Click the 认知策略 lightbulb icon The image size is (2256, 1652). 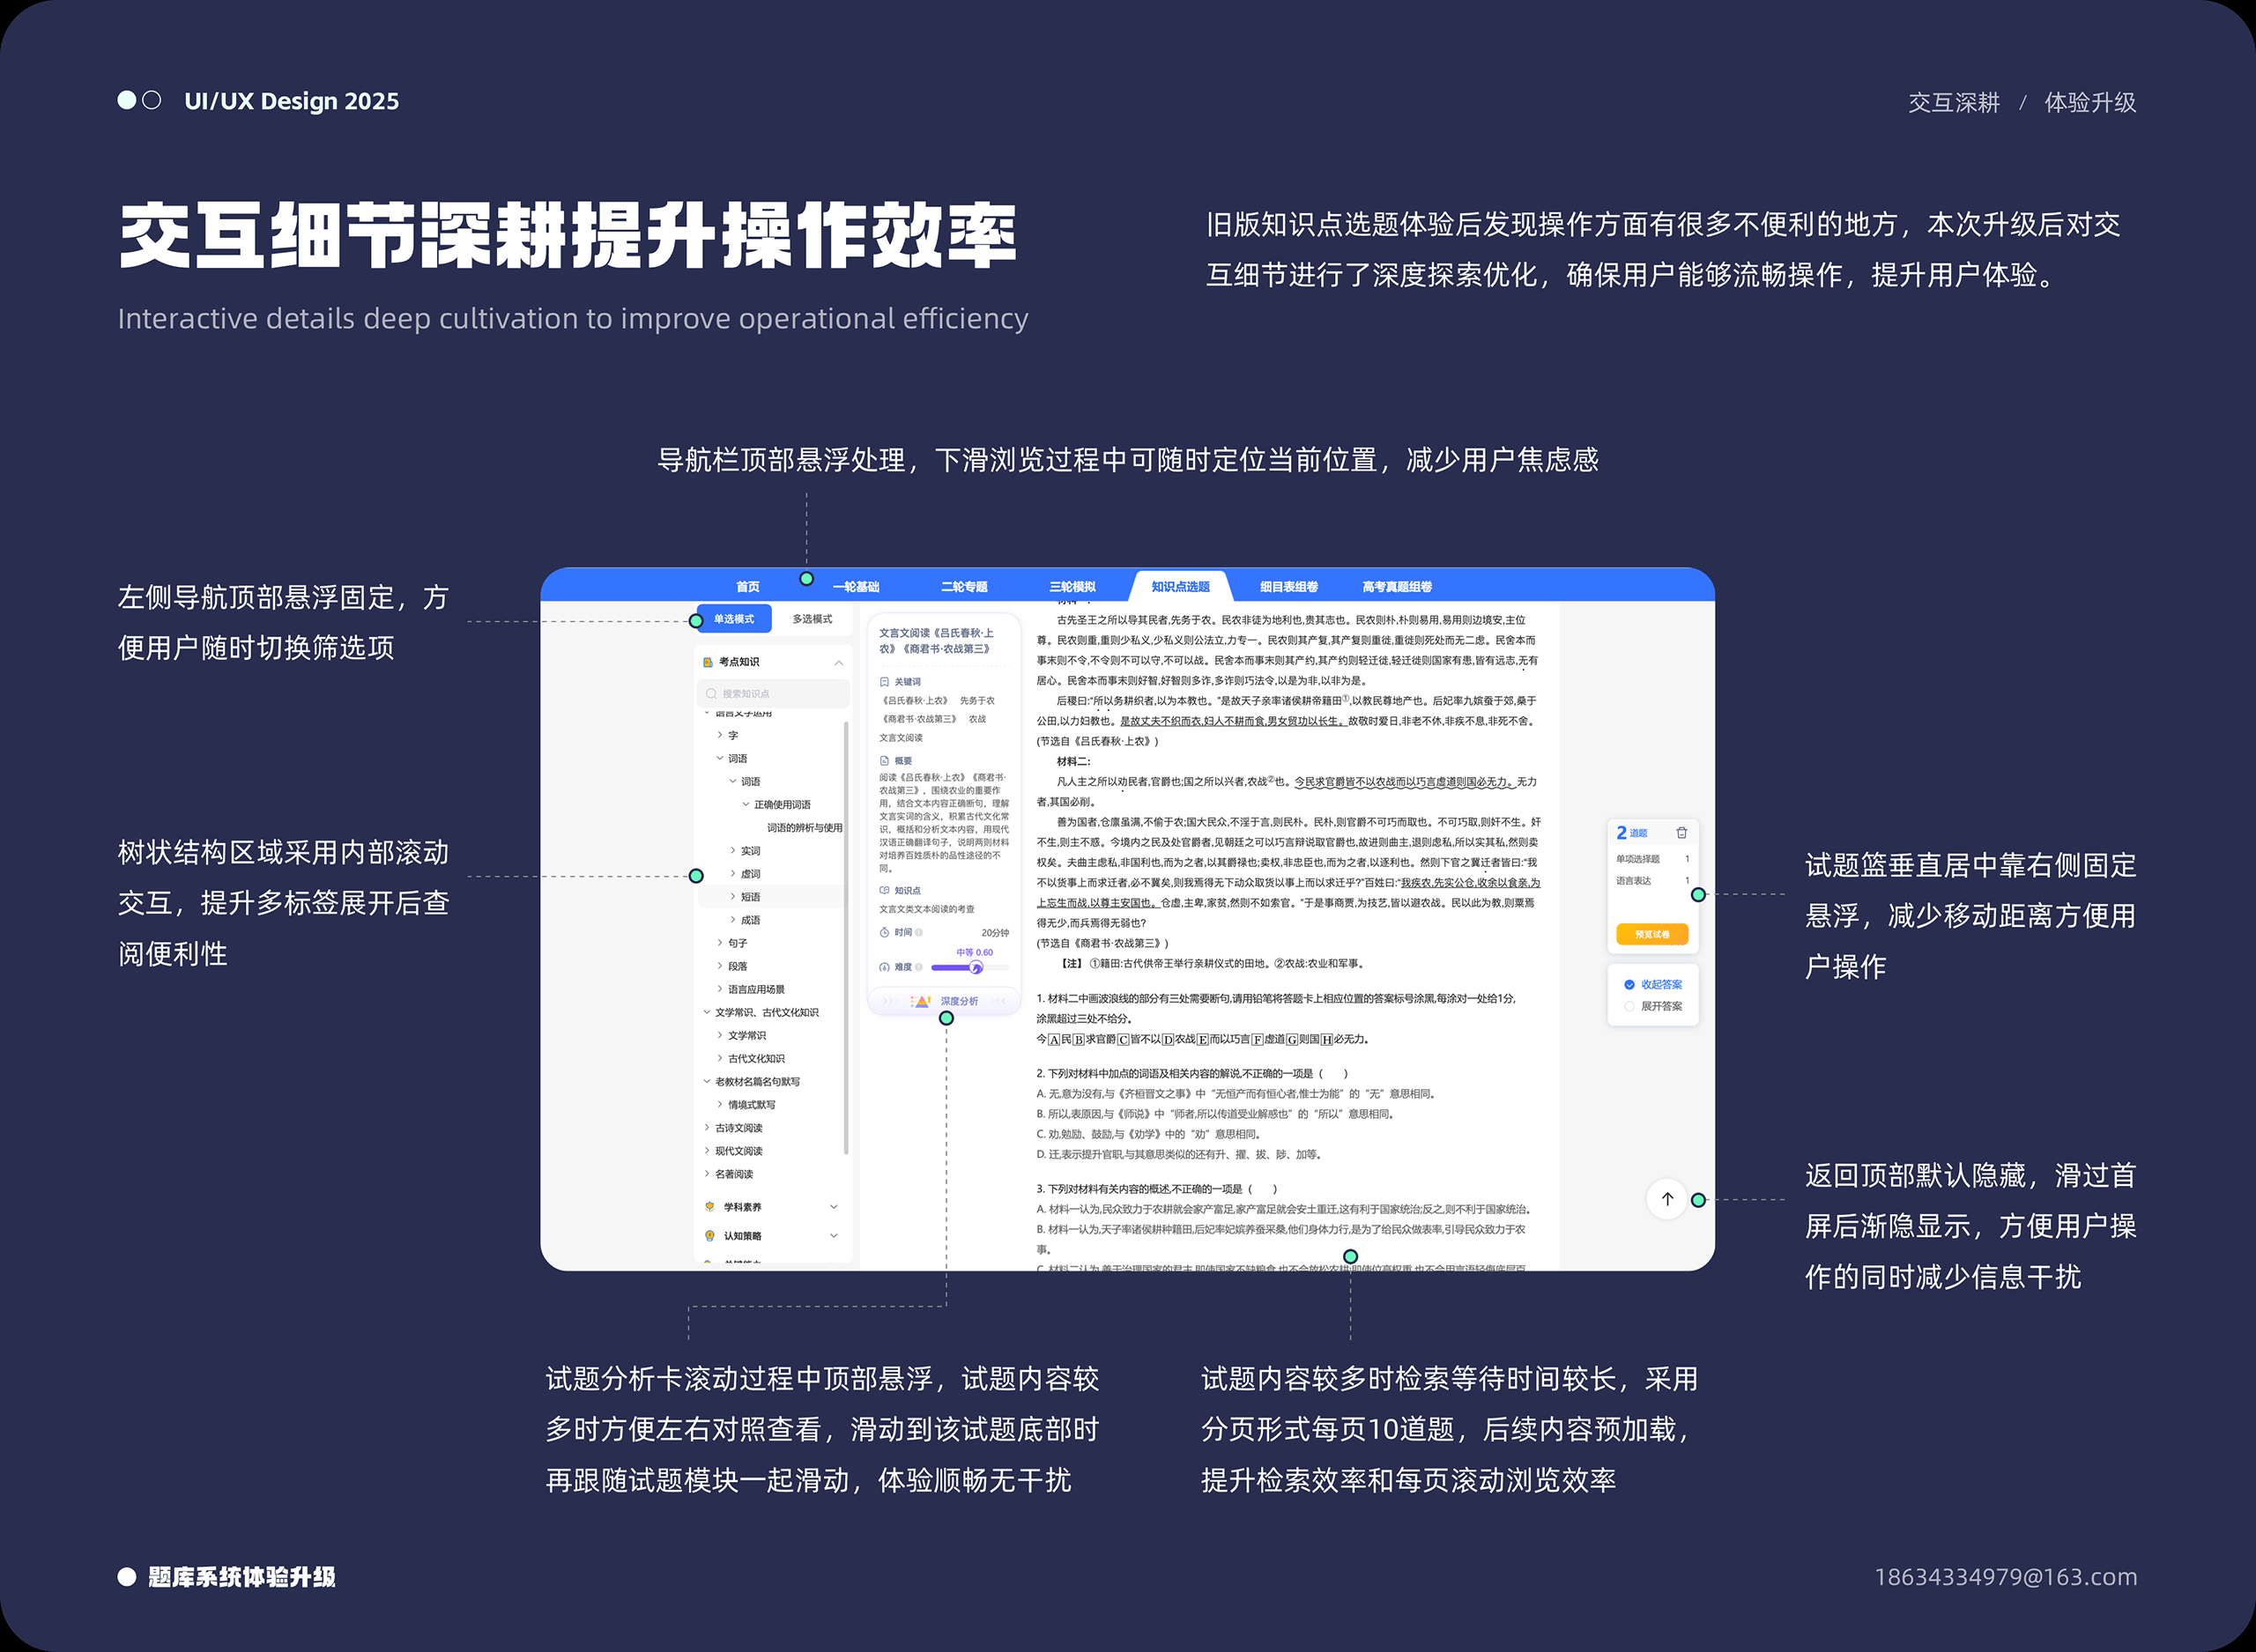click(x=709, y=1236)
